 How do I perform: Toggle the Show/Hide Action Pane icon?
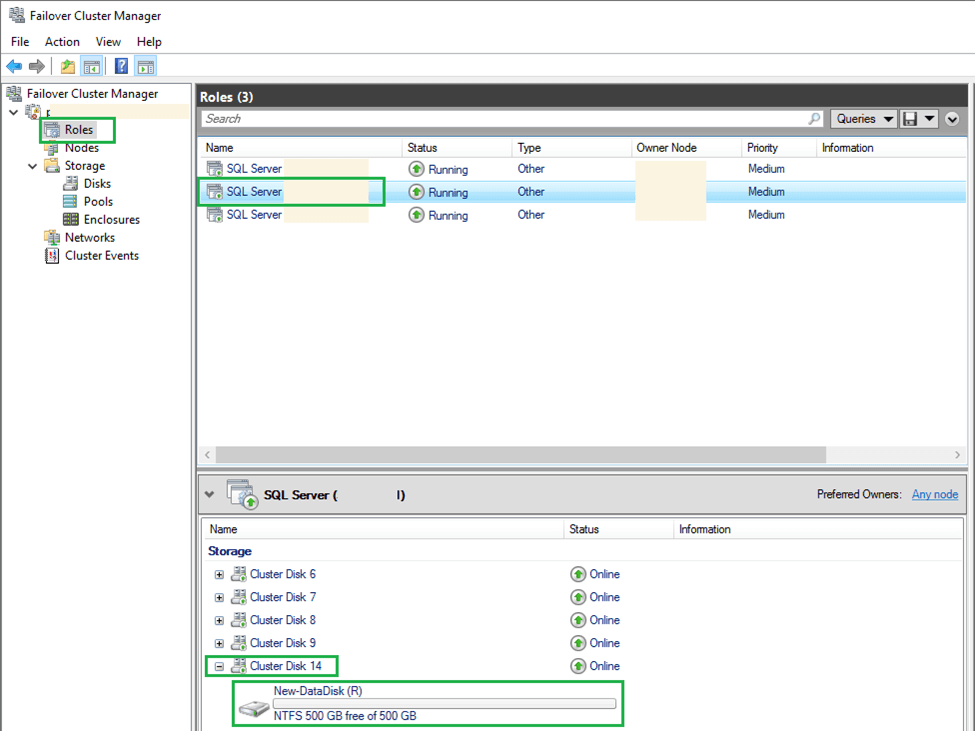tap(146, 67)
